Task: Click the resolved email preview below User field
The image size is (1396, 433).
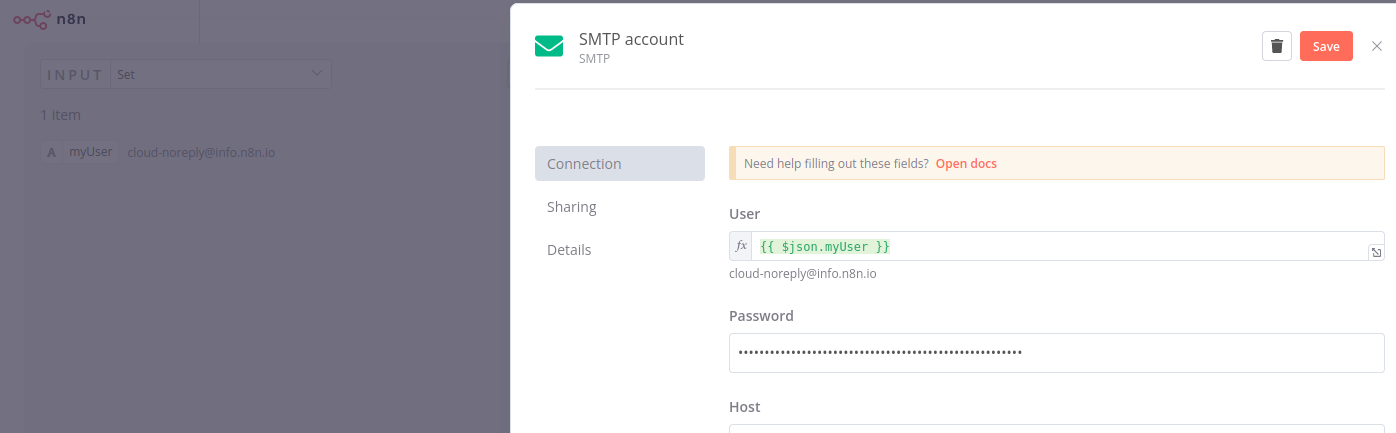Action: coord(803,273)
